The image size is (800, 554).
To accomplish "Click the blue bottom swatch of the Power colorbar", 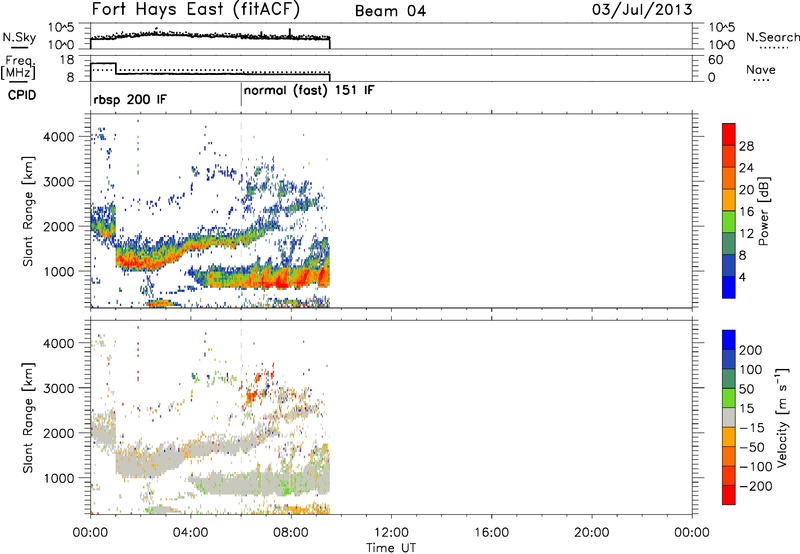I will [x=729, y=287].
